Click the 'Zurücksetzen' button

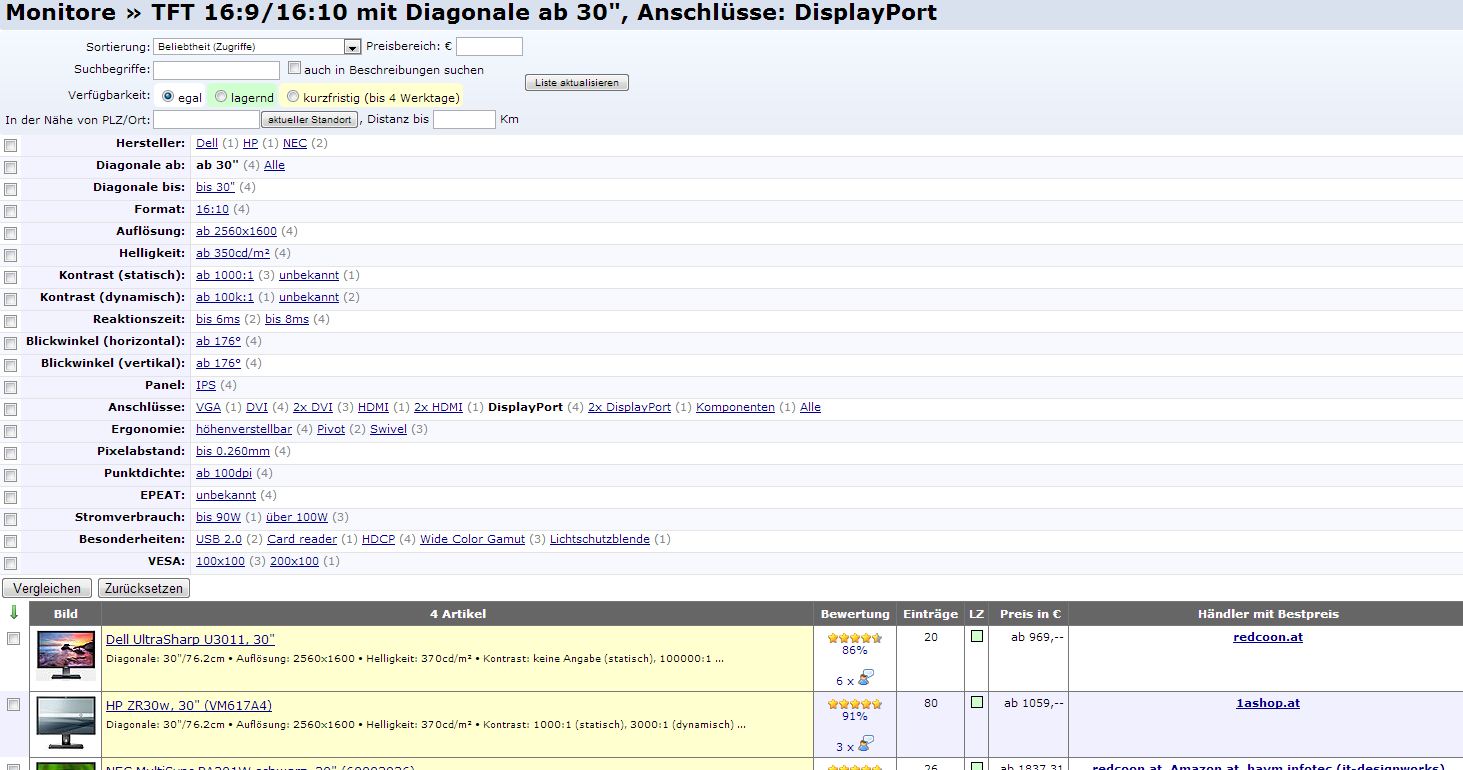pyautogui.click(x=144, y=588)
